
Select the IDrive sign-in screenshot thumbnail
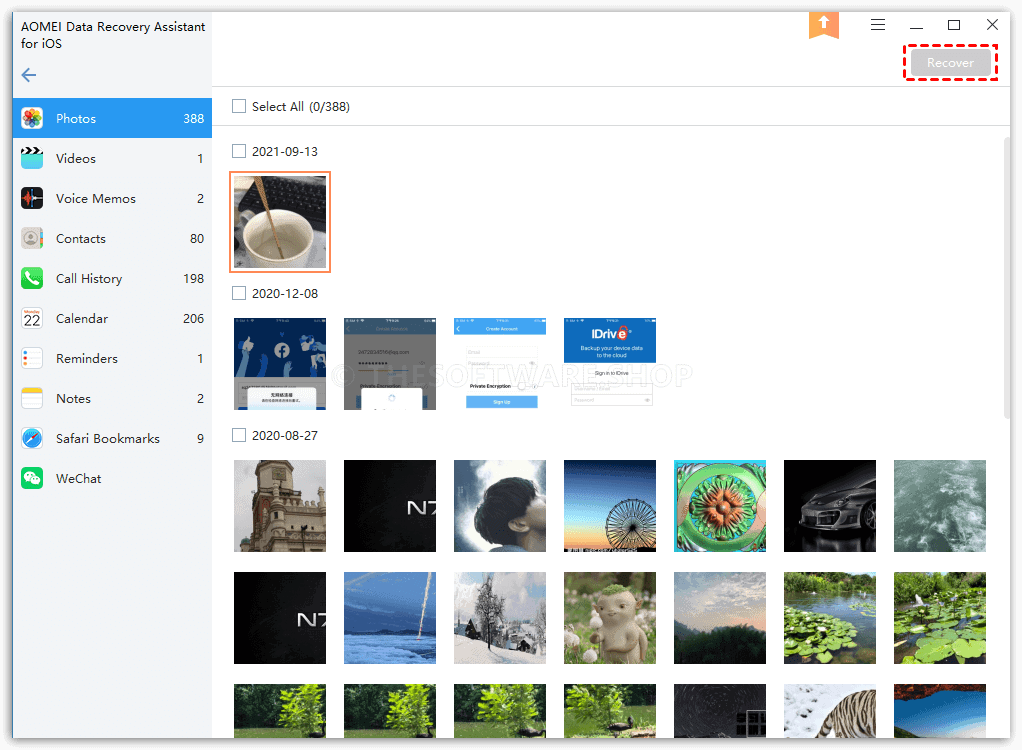coord(609,364)
